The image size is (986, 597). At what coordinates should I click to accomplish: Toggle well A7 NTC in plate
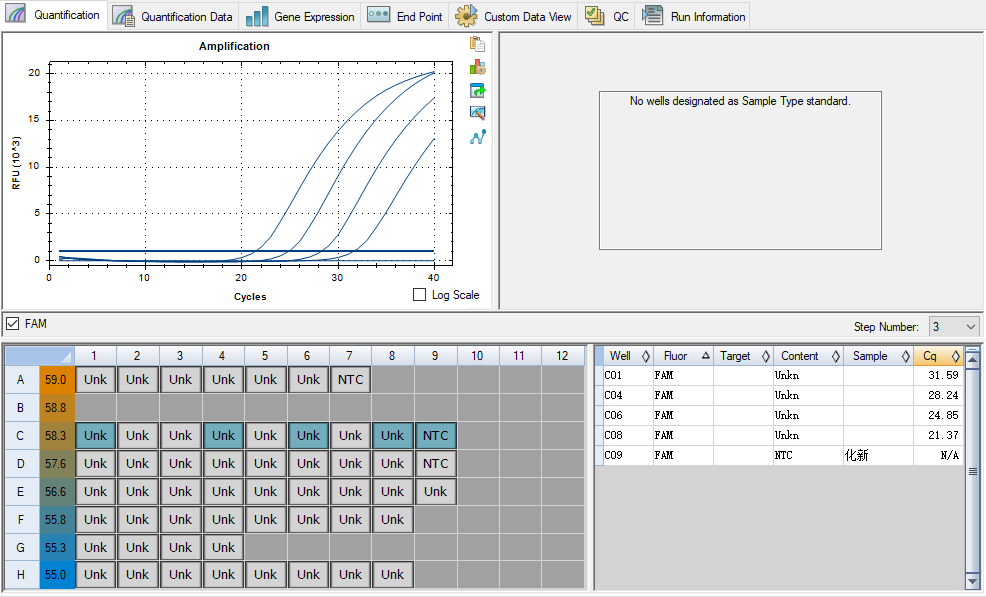point(350,379)
